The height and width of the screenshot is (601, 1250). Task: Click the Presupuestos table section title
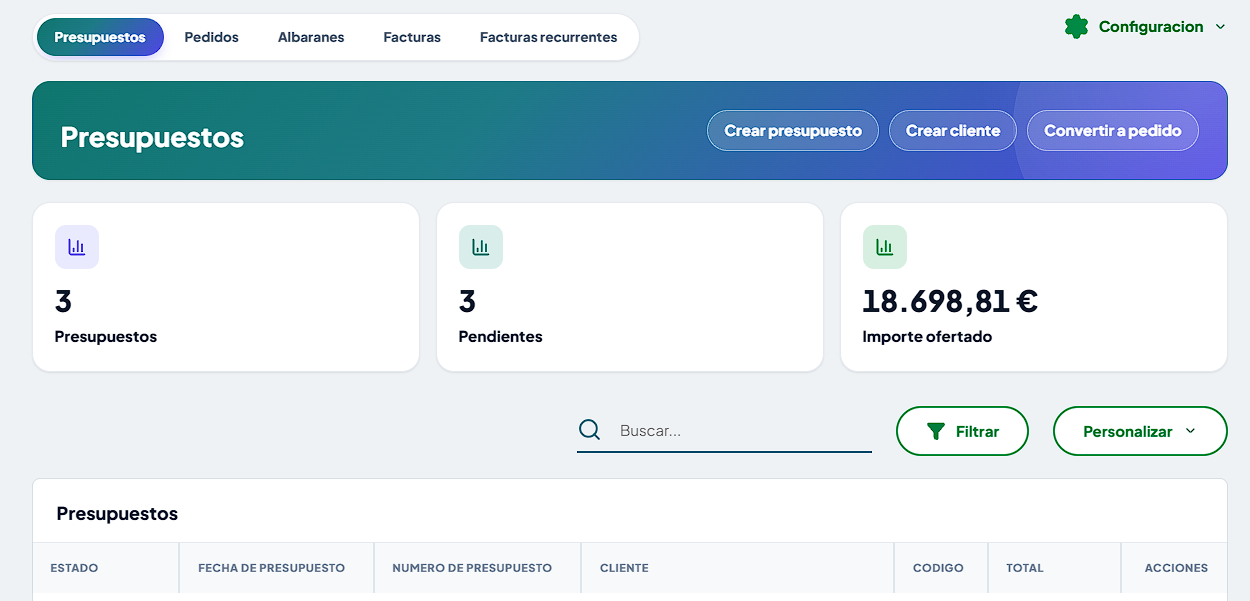click(117, 514)
